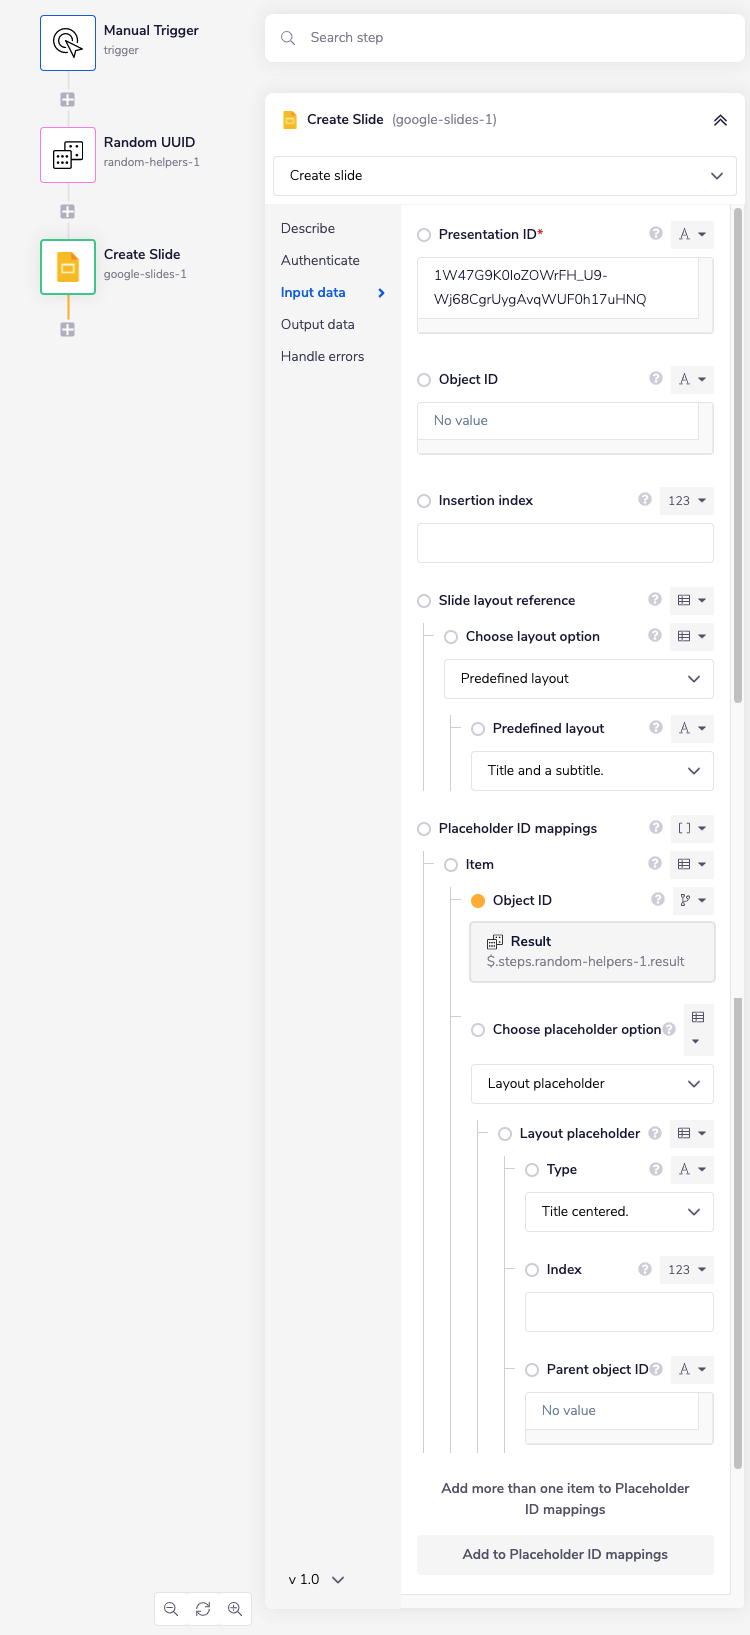The image size is (750, 1635).
Task: Reset canvas view with the refresh icon
Action: click(x=203, y=1609)
